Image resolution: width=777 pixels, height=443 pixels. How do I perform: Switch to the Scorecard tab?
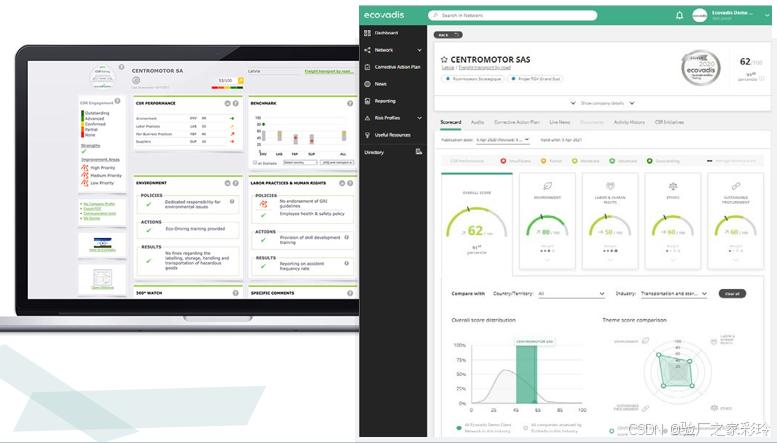[x=450, y=122]
